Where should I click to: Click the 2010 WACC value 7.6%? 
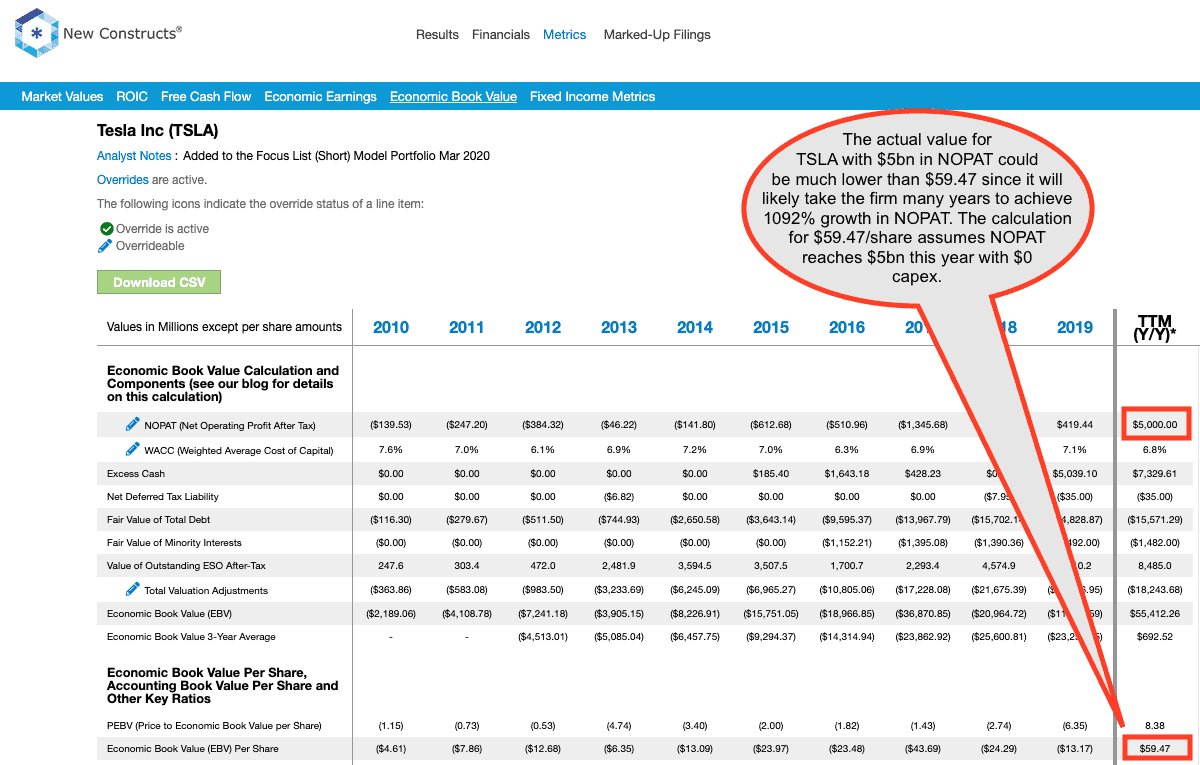[x=391, y=450]
